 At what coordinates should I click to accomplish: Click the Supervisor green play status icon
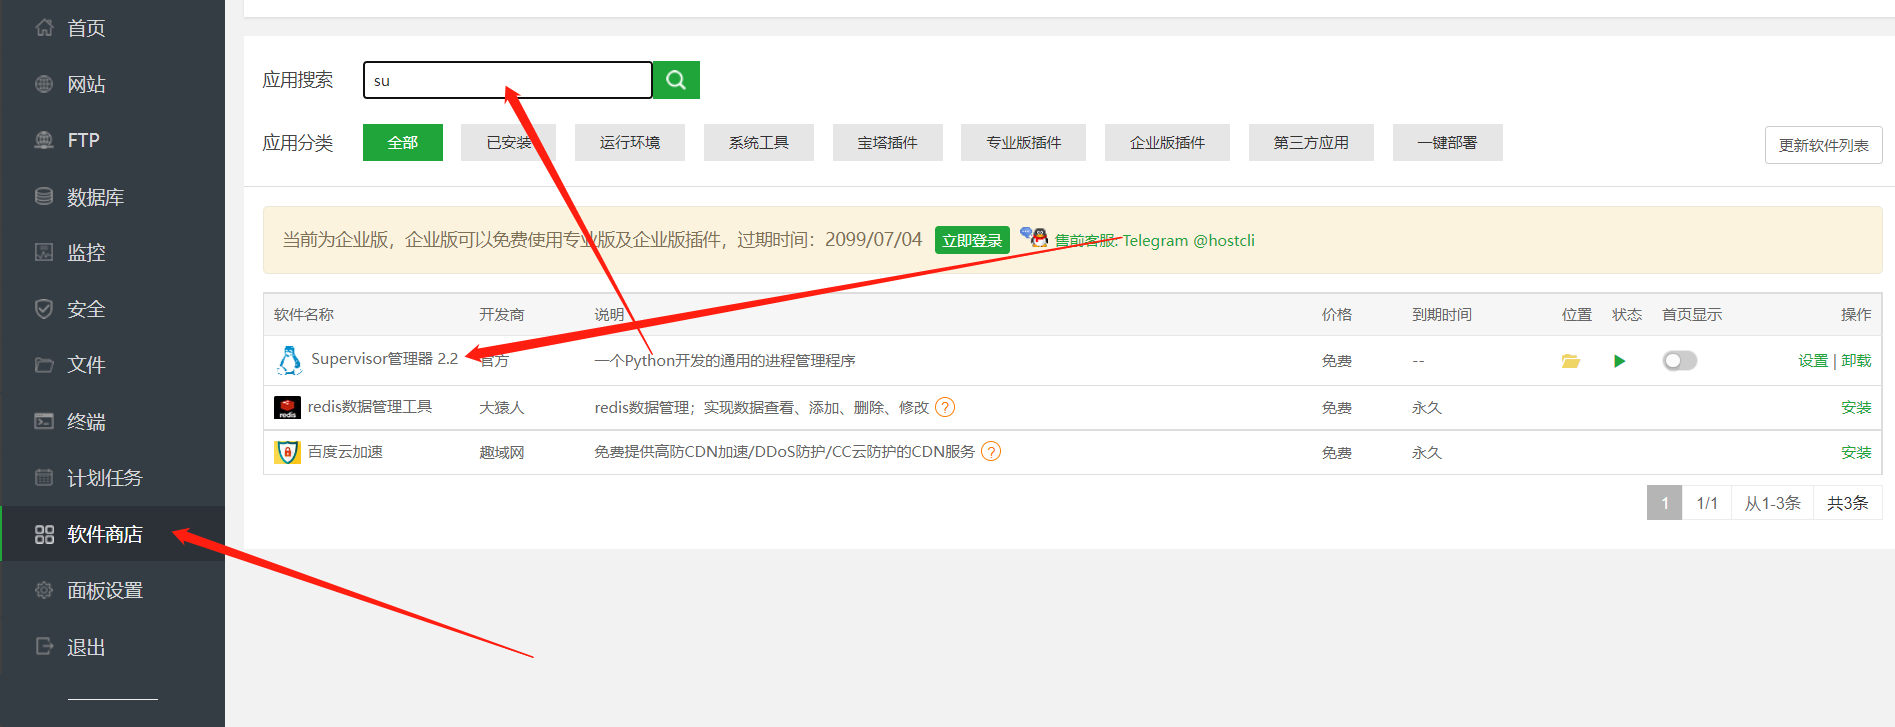pos(1619,361)
